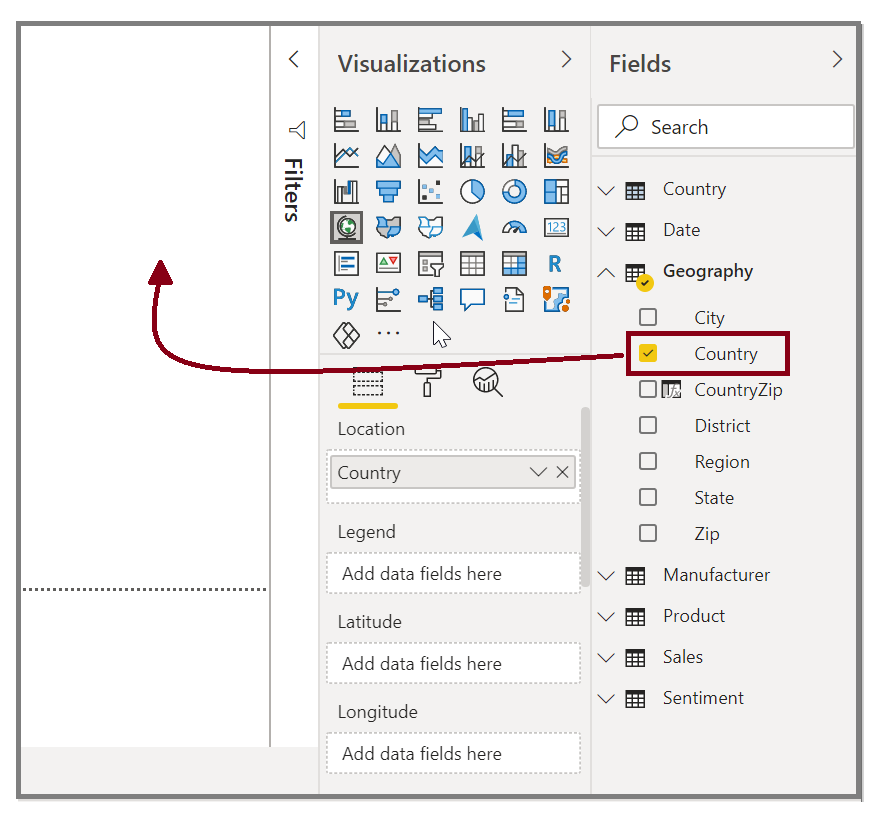Check the Zip field checkbox
The image size is (888, 822).
tap(648, 533)
